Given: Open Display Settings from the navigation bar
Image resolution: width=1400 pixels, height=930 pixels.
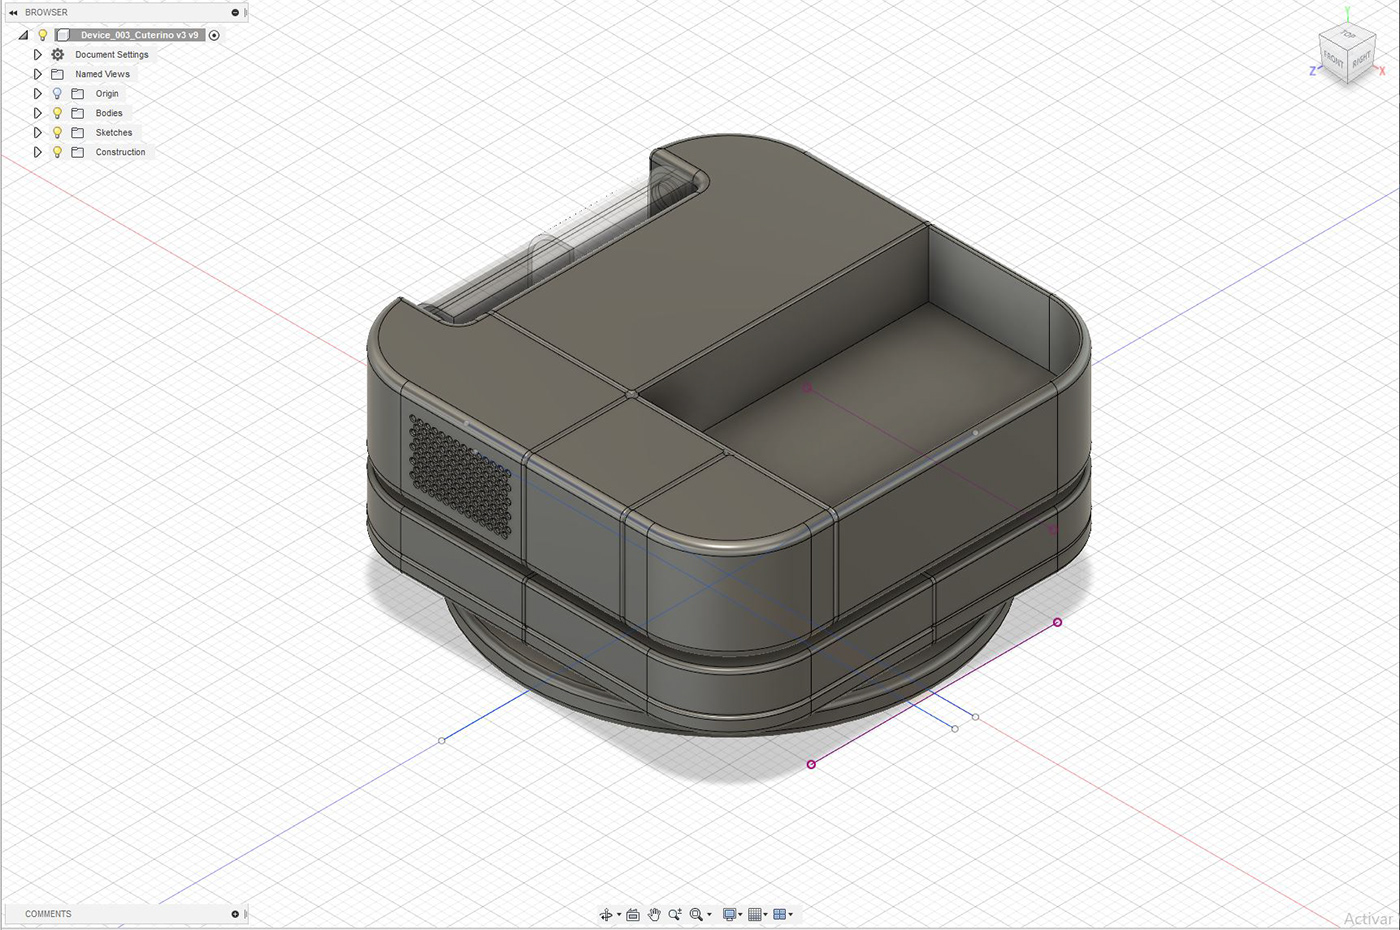Looking at the screenshot, I should 729,914.
